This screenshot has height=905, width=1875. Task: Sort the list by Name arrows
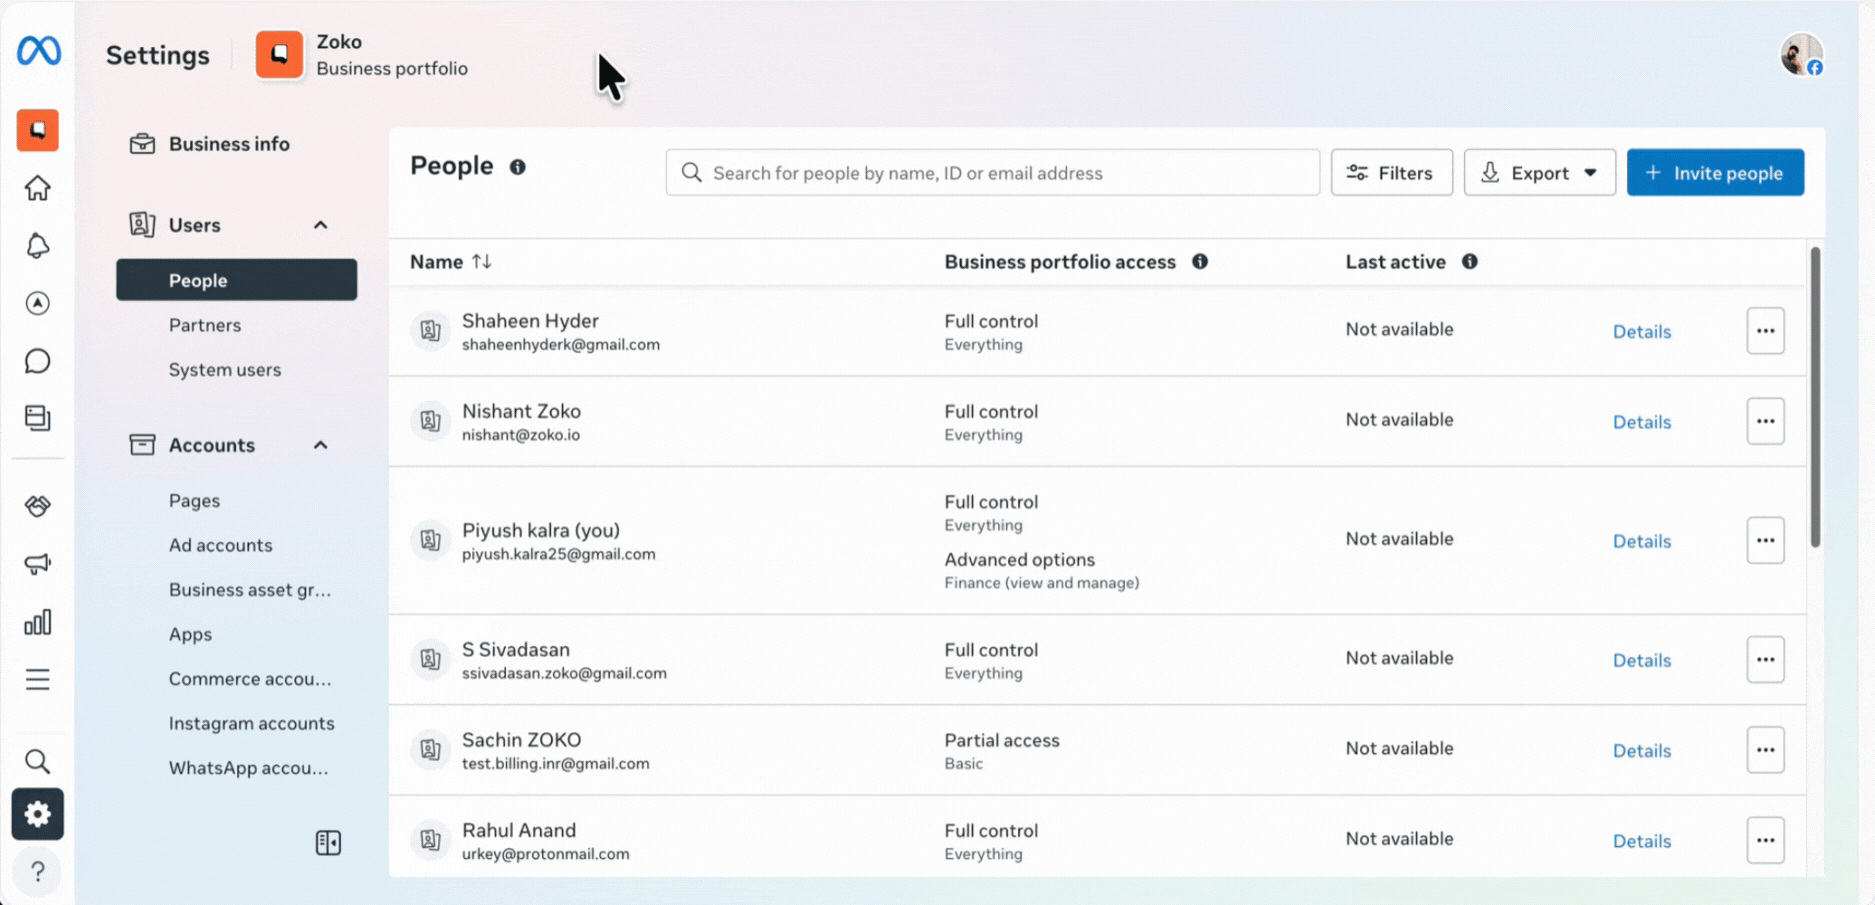coord(482,262)
